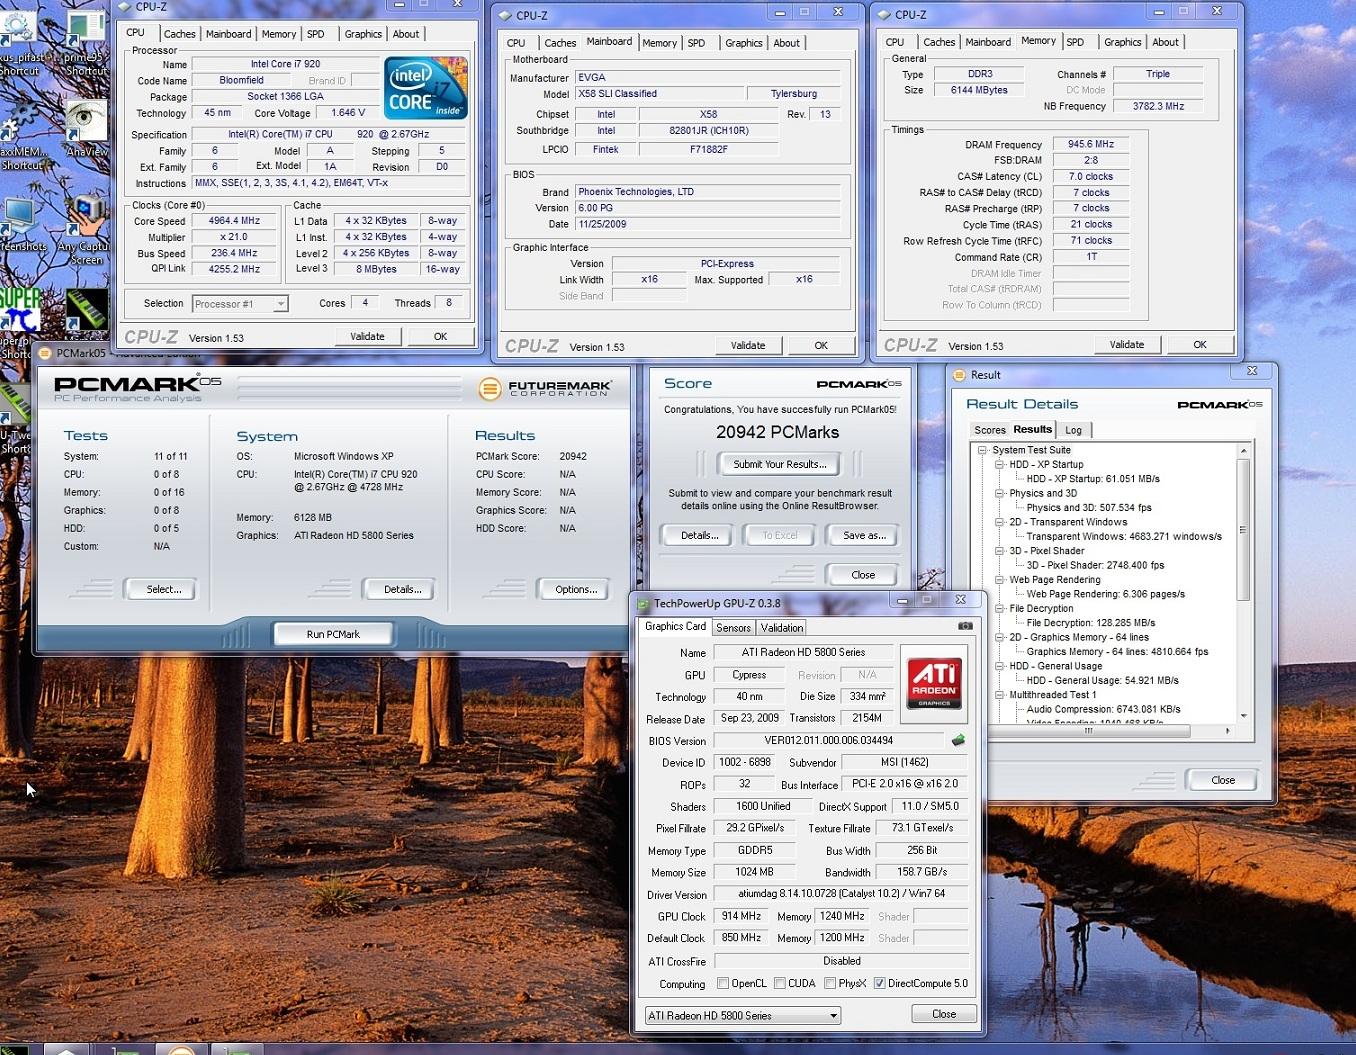Collapse the Web Page Rendering node
This screenshot has width=1356, height=1055.
(x=999, y=579)
